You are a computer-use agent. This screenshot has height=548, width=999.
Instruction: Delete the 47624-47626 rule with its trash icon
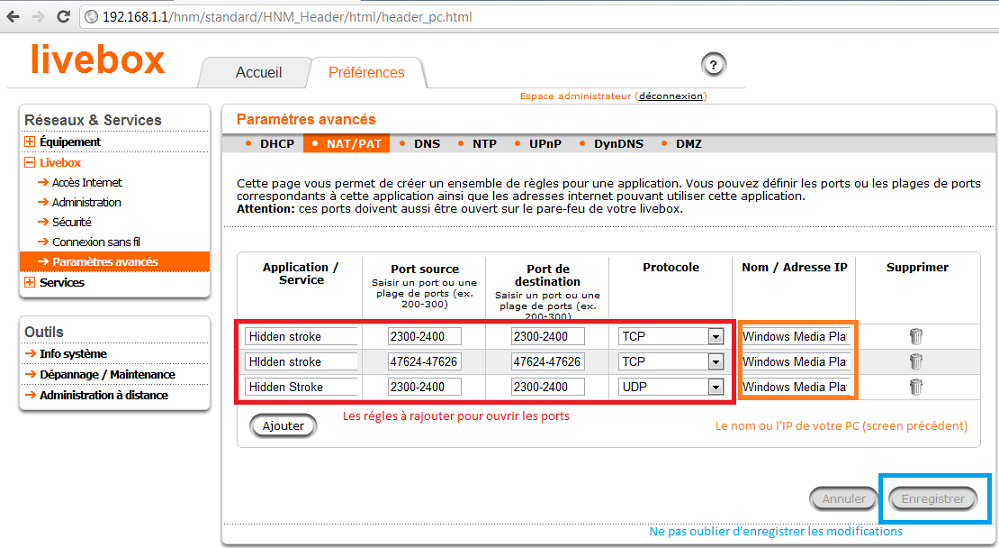(x=916, y=361)
